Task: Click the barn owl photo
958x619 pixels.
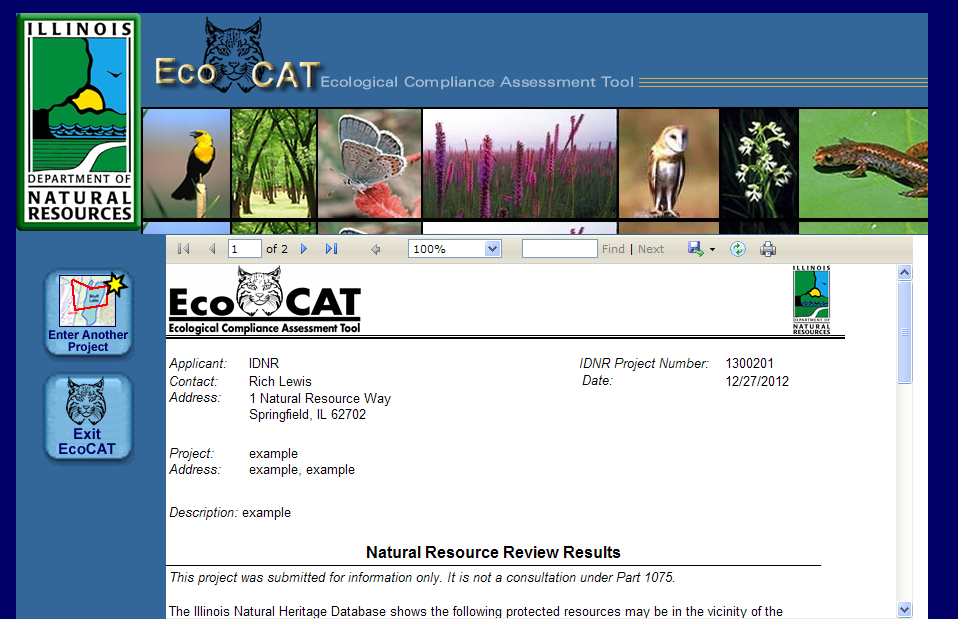Action: (668, 163)
